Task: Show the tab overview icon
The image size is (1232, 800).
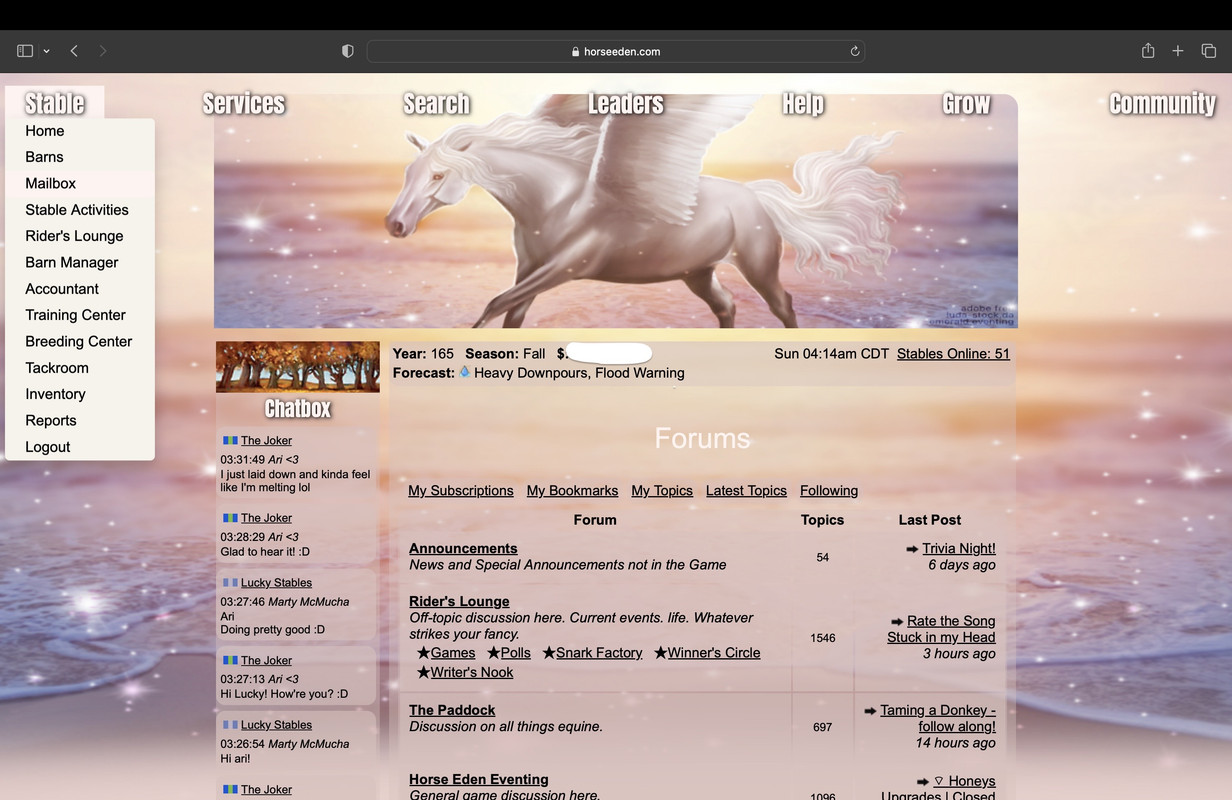Action: click(x=1208, y=51)
